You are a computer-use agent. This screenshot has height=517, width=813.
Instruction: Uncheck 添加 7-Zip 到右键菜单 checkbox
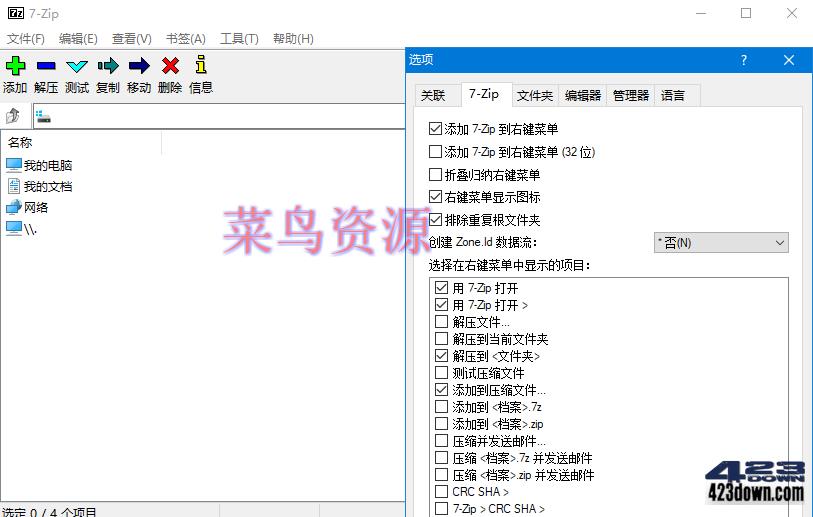coord(436,129)
